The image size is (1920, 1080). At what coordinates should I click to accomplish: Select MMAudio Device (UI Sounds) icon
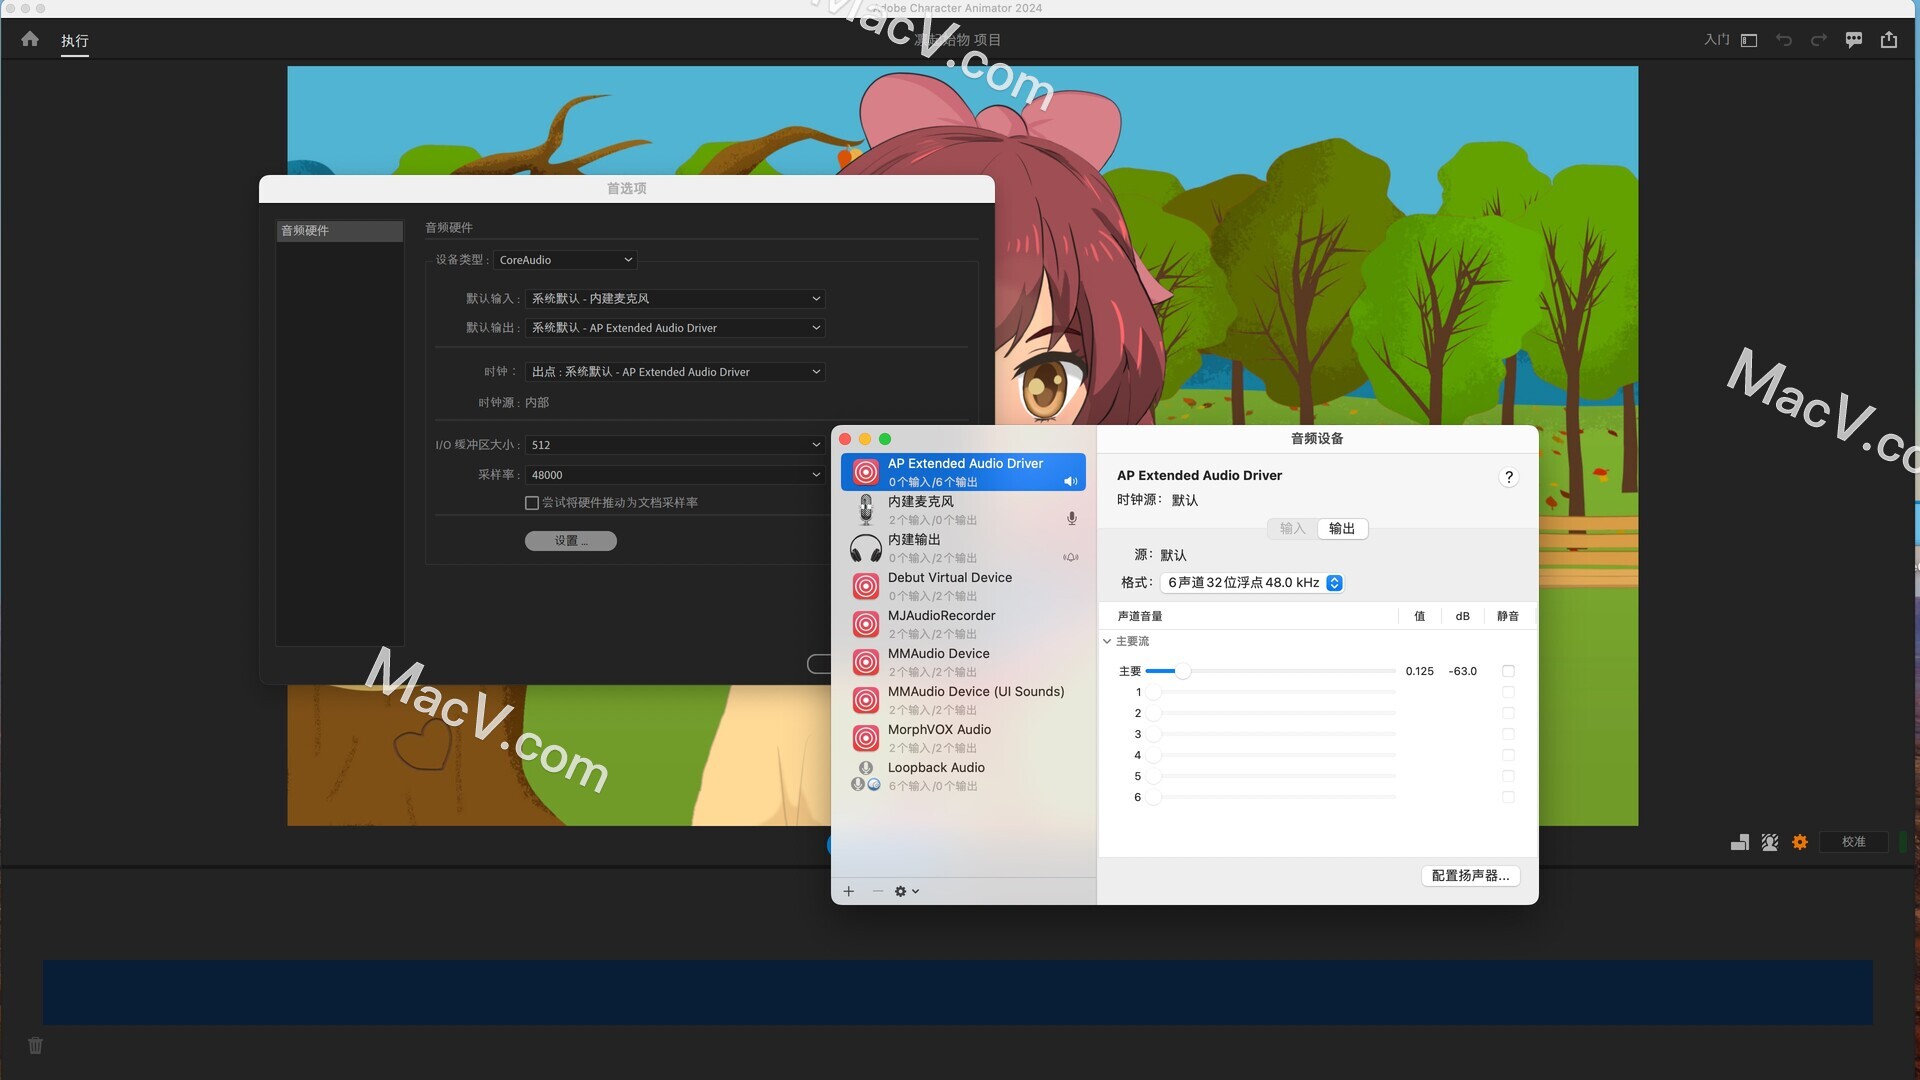pos(866,700)
